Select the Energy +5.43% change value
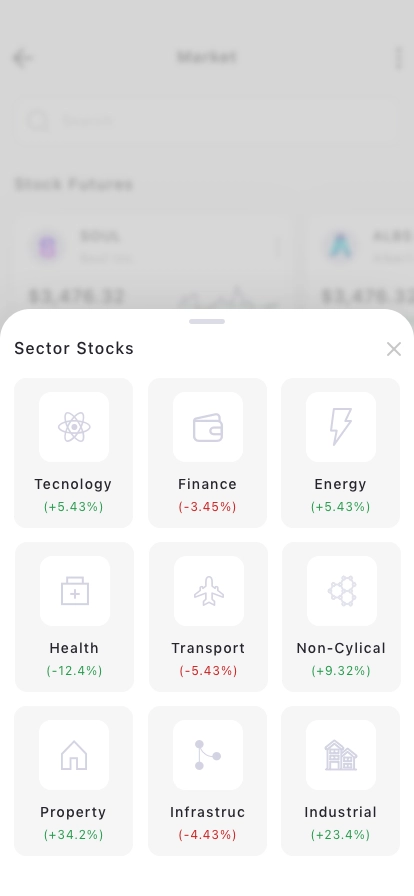 point(340,507)
